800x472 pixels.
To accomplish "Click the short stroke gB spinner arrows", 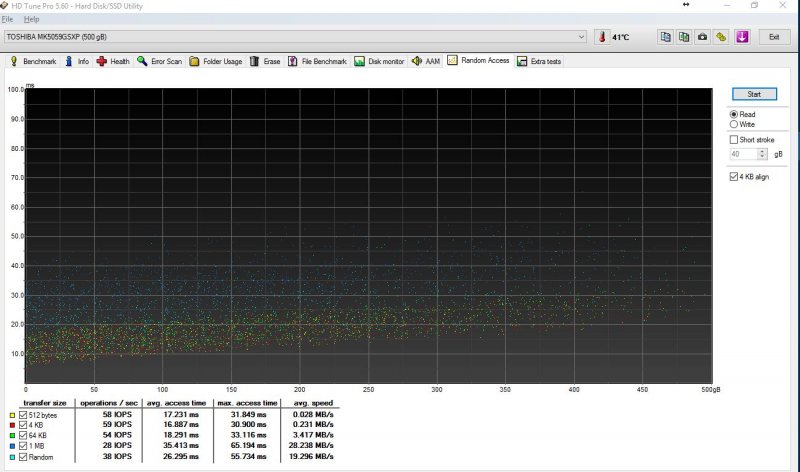I will tap(763, 155).
